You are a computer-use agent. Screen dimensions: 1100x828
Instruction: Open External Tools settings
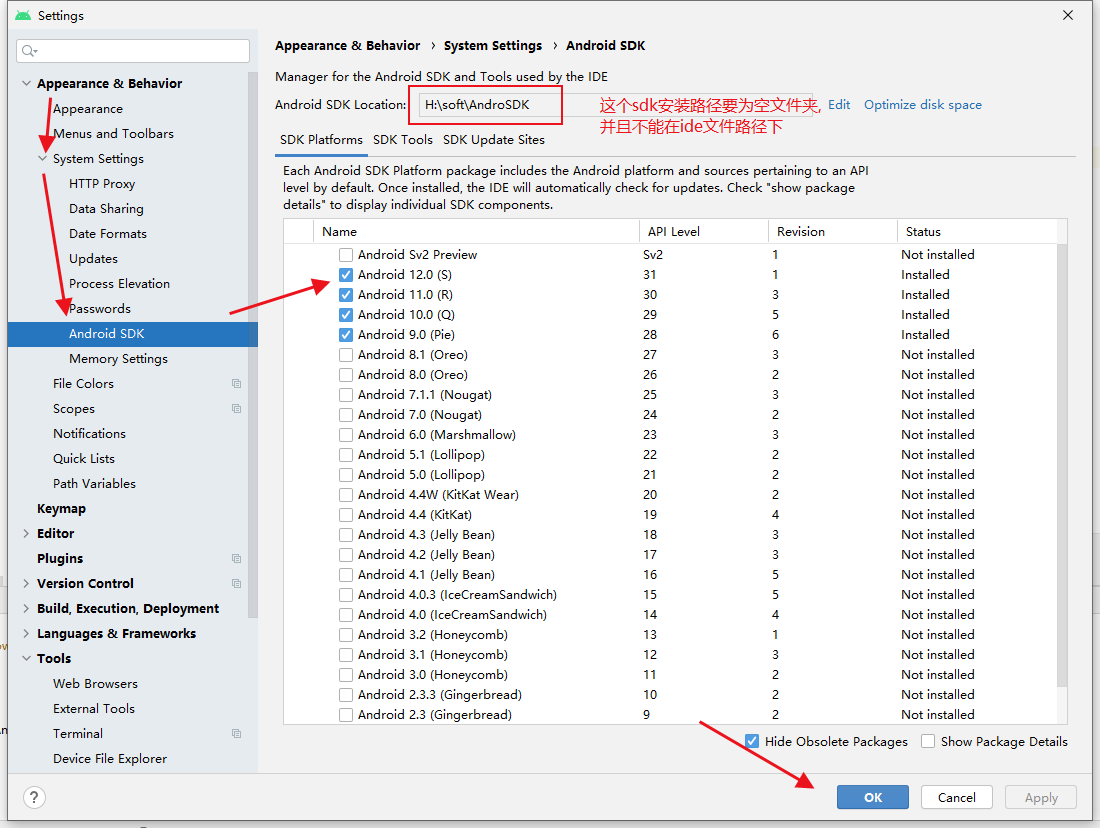coord(93,709)
